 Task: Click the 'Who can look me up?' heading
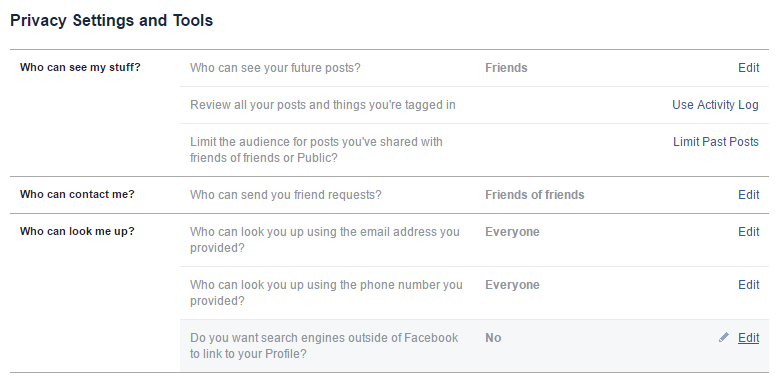coord(77,231)
